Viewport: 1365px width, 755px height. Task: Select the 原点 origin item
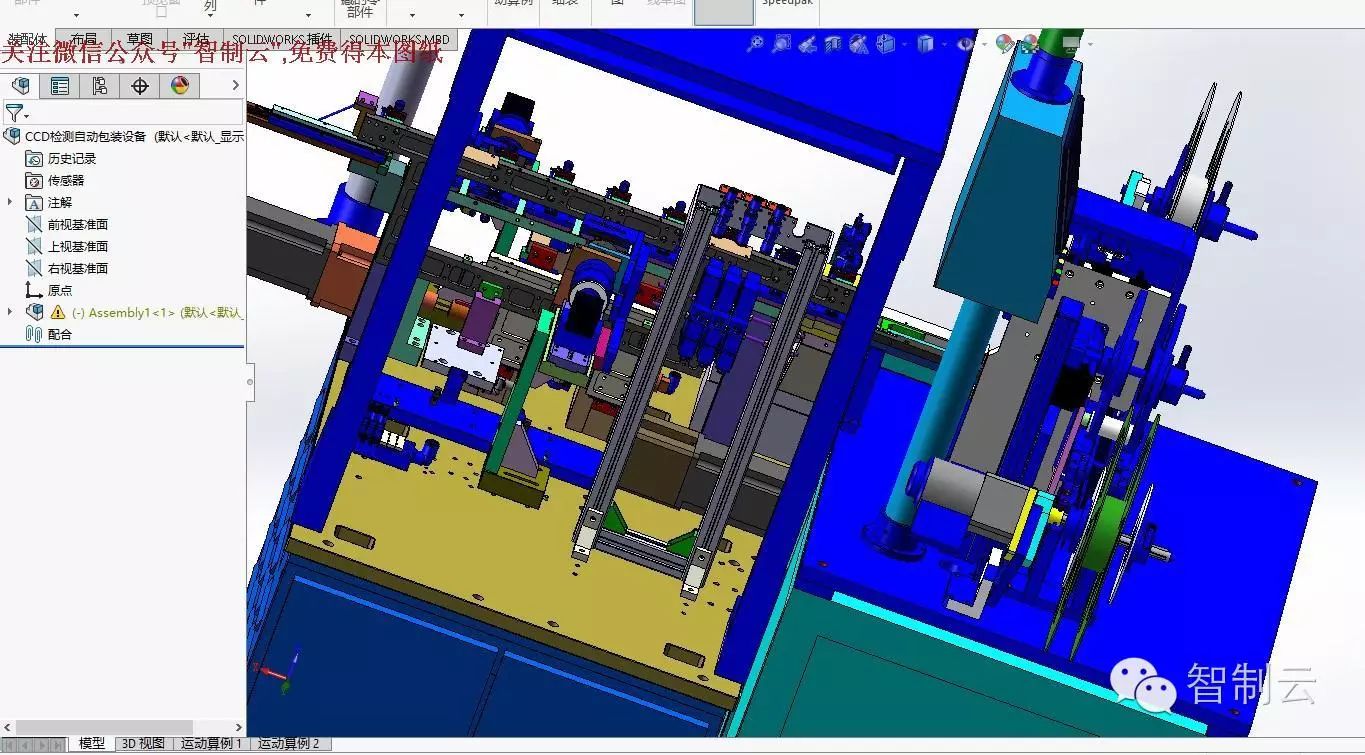click(48, 290)
